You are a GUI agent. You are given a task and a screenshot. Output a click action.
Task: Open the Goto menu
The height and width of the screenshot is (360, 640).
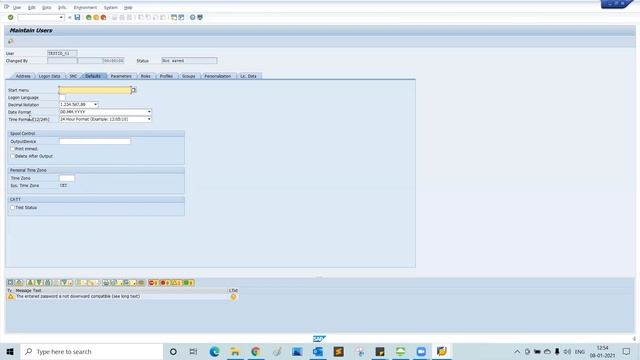47,7
